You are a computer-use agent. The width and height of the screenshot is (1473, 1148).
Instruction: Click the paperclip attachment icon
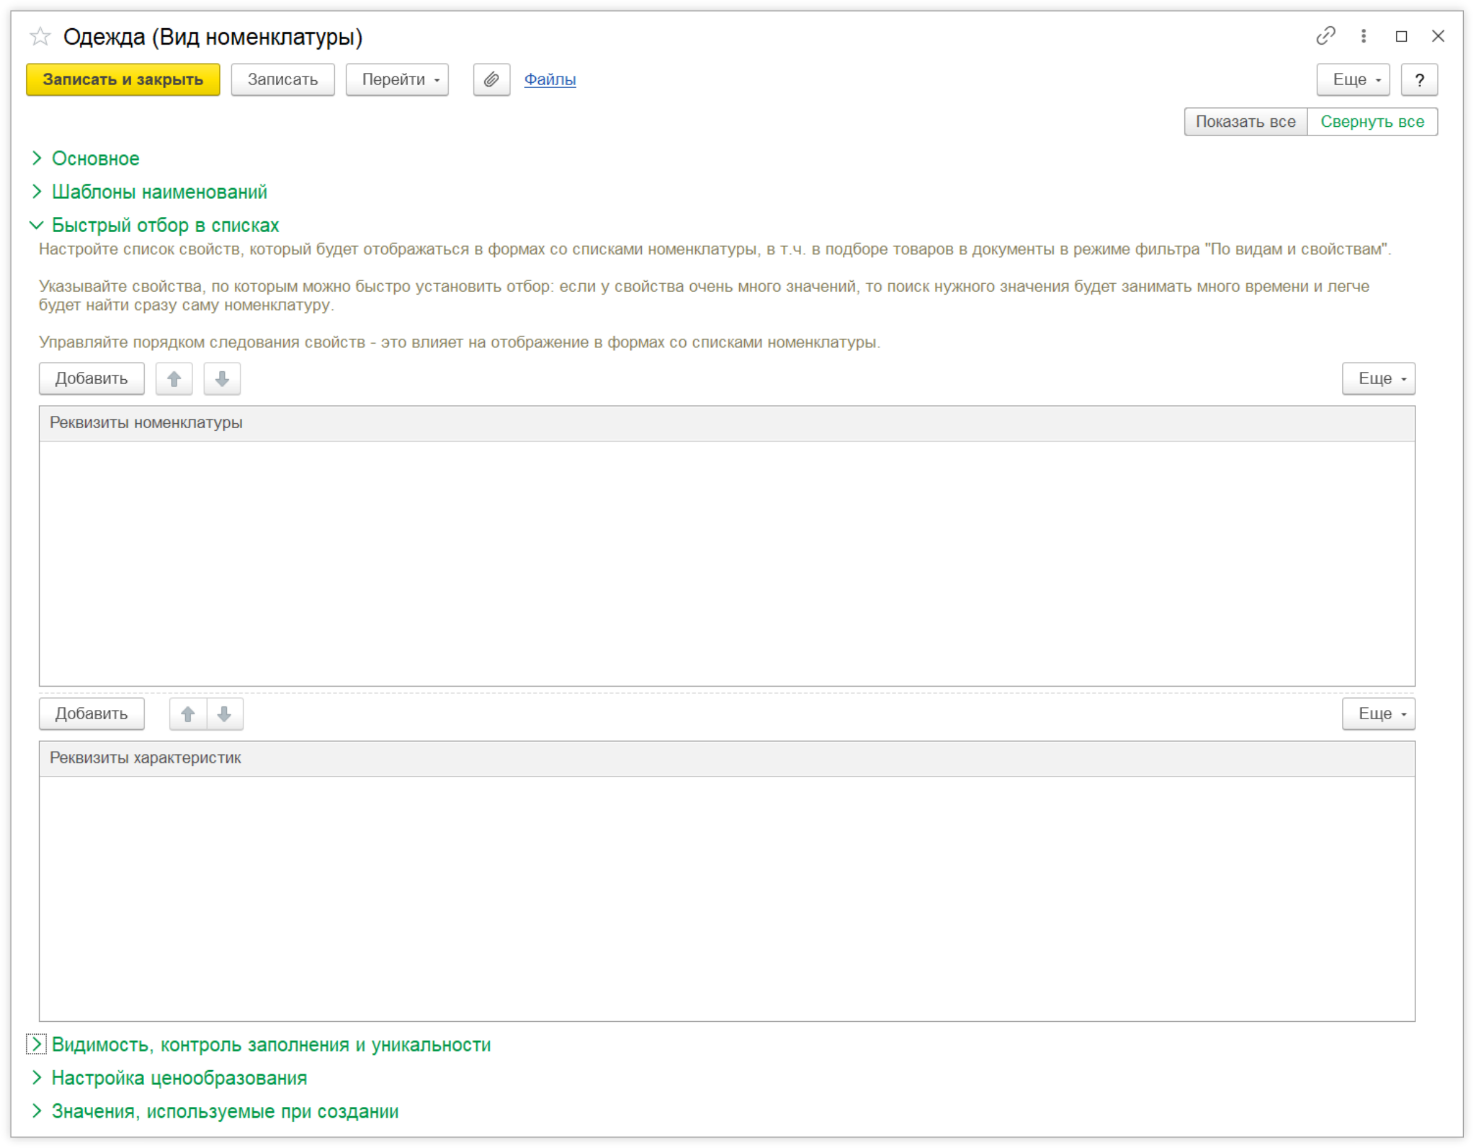pyautogui.click(x=491, y=80)
